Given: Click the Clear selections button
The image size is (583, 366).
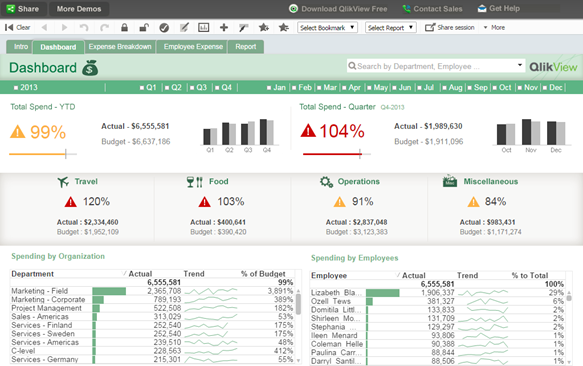Looking at the screenshot, I should [x=17, y=28].
